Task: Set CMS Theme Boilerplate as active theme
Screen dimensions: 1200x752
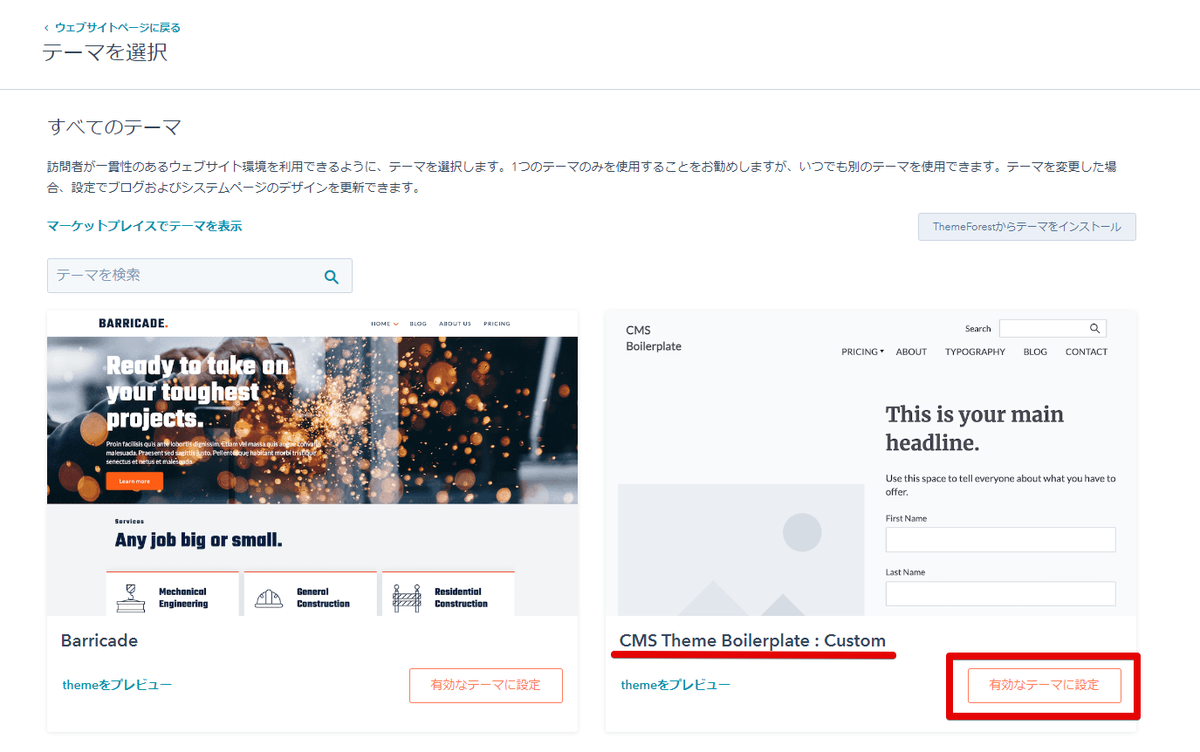Action: [1044, 685]
